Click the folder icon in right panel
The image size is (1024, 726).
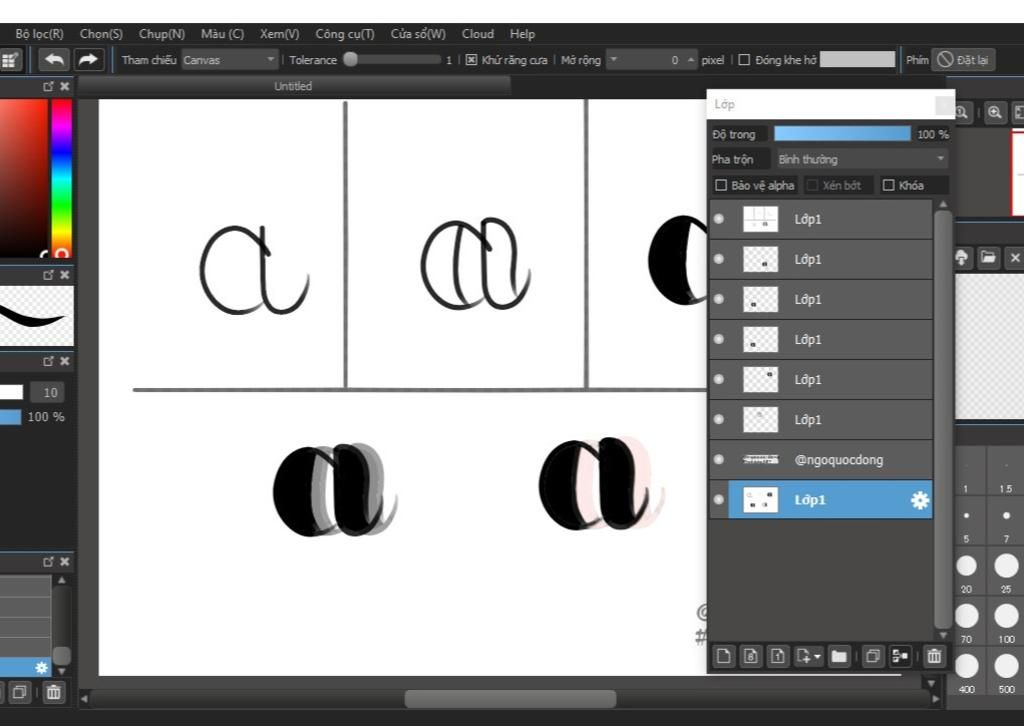coord(988,257)
